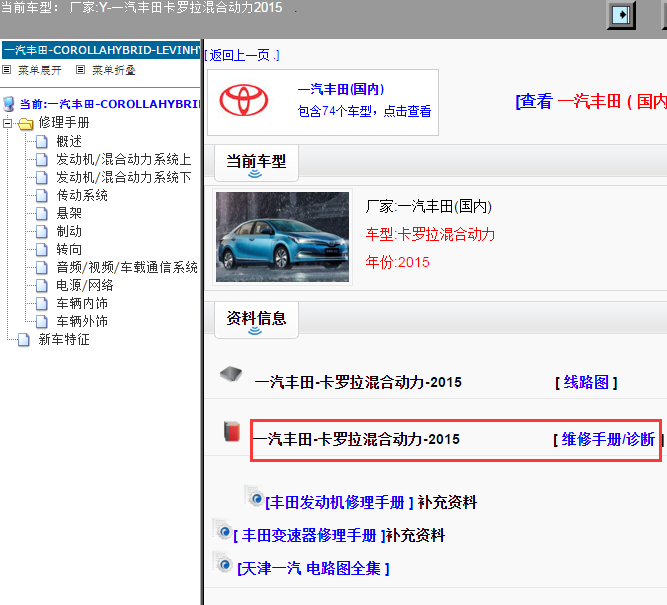Image resolution: width=667 pixels, height=605 pixels.
Task: Click the red book icon for 维修手册 row
Action: coord(232,431)
